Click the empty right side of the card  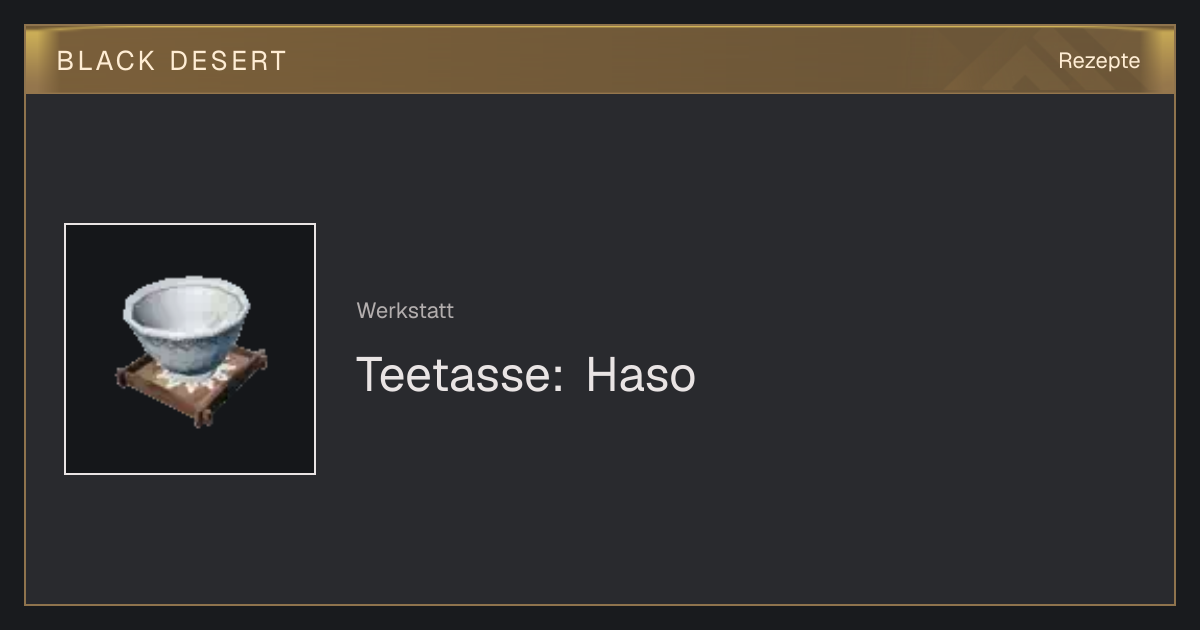(x=950, y=350)
